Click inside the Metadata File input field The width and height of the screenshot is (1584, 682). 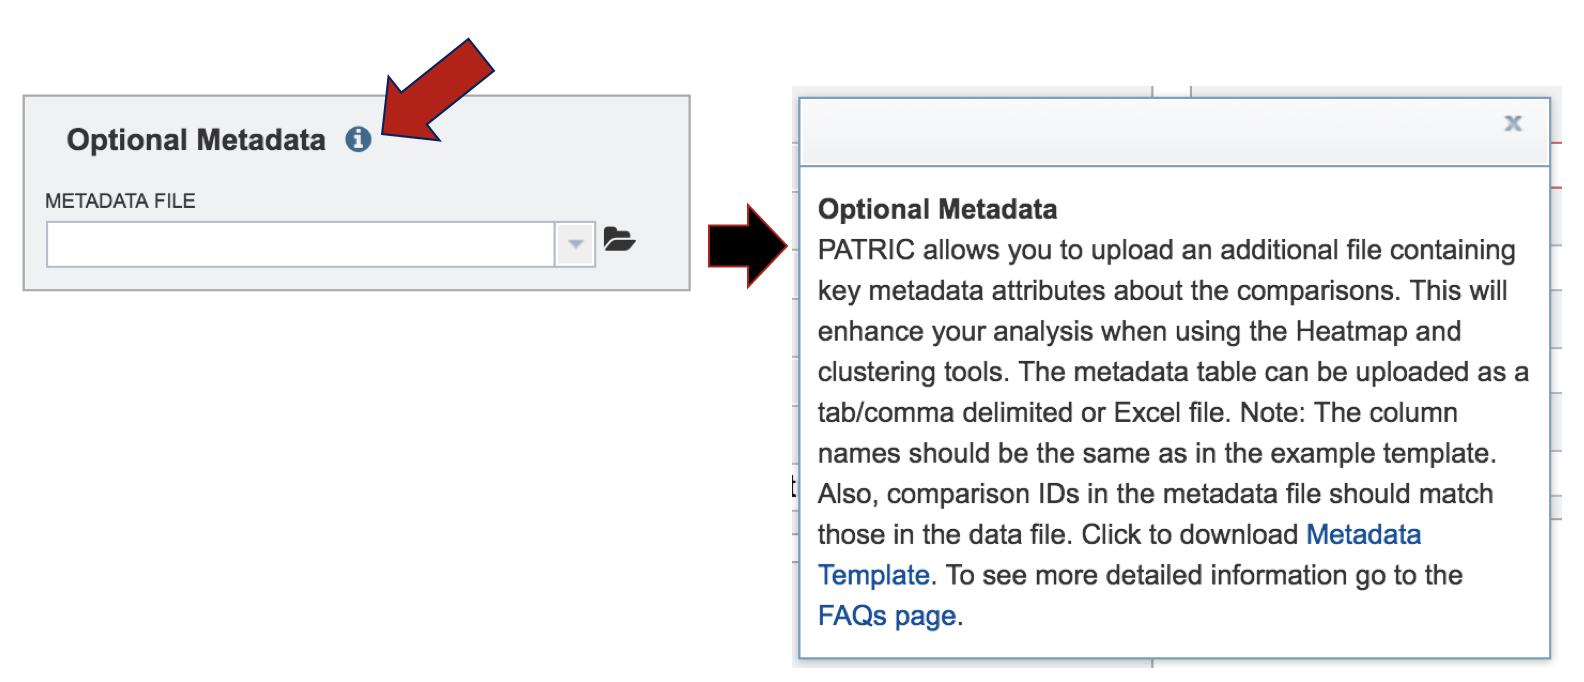300,244
